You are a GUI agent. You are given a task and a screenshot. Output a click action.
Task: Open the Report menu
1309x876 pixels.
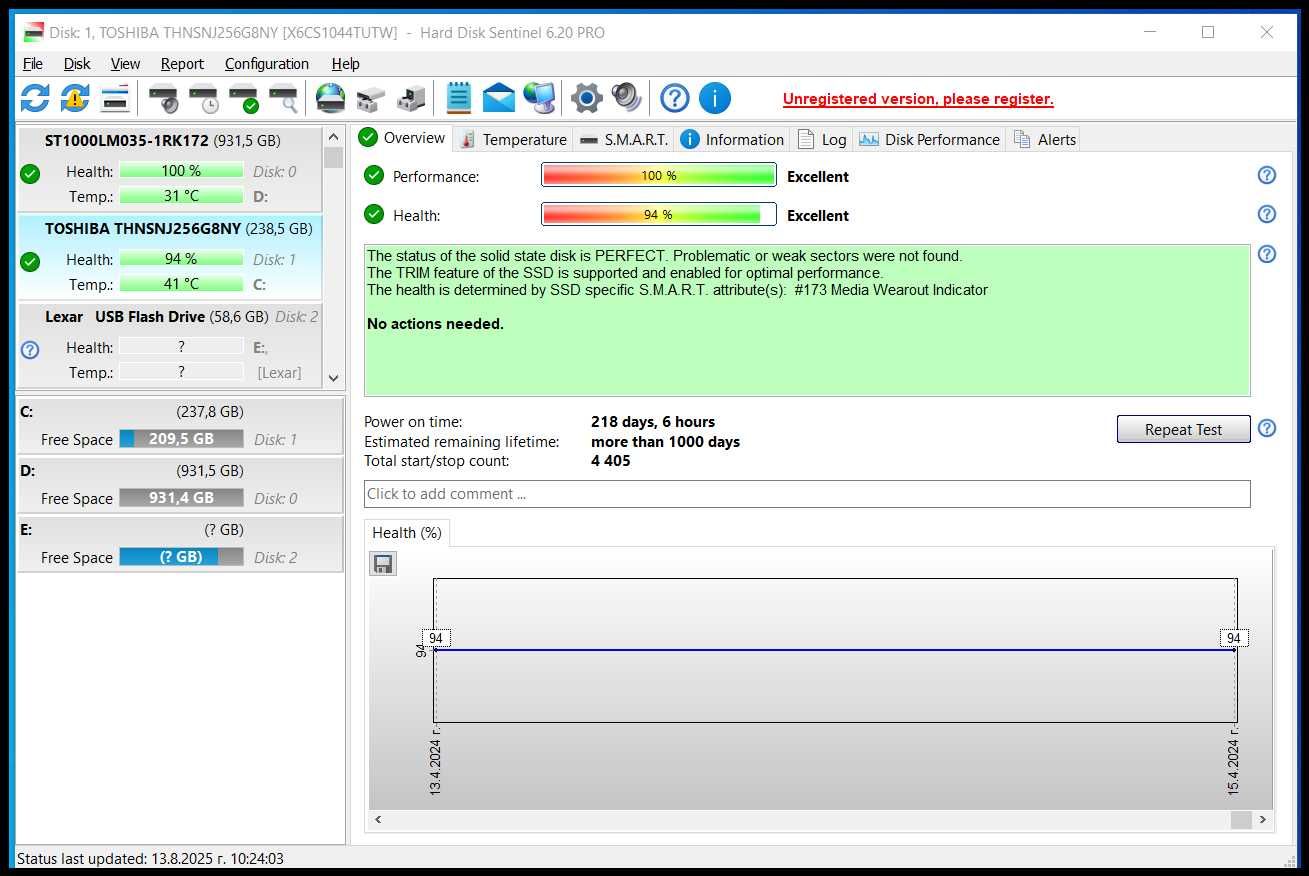pos(182,63)
